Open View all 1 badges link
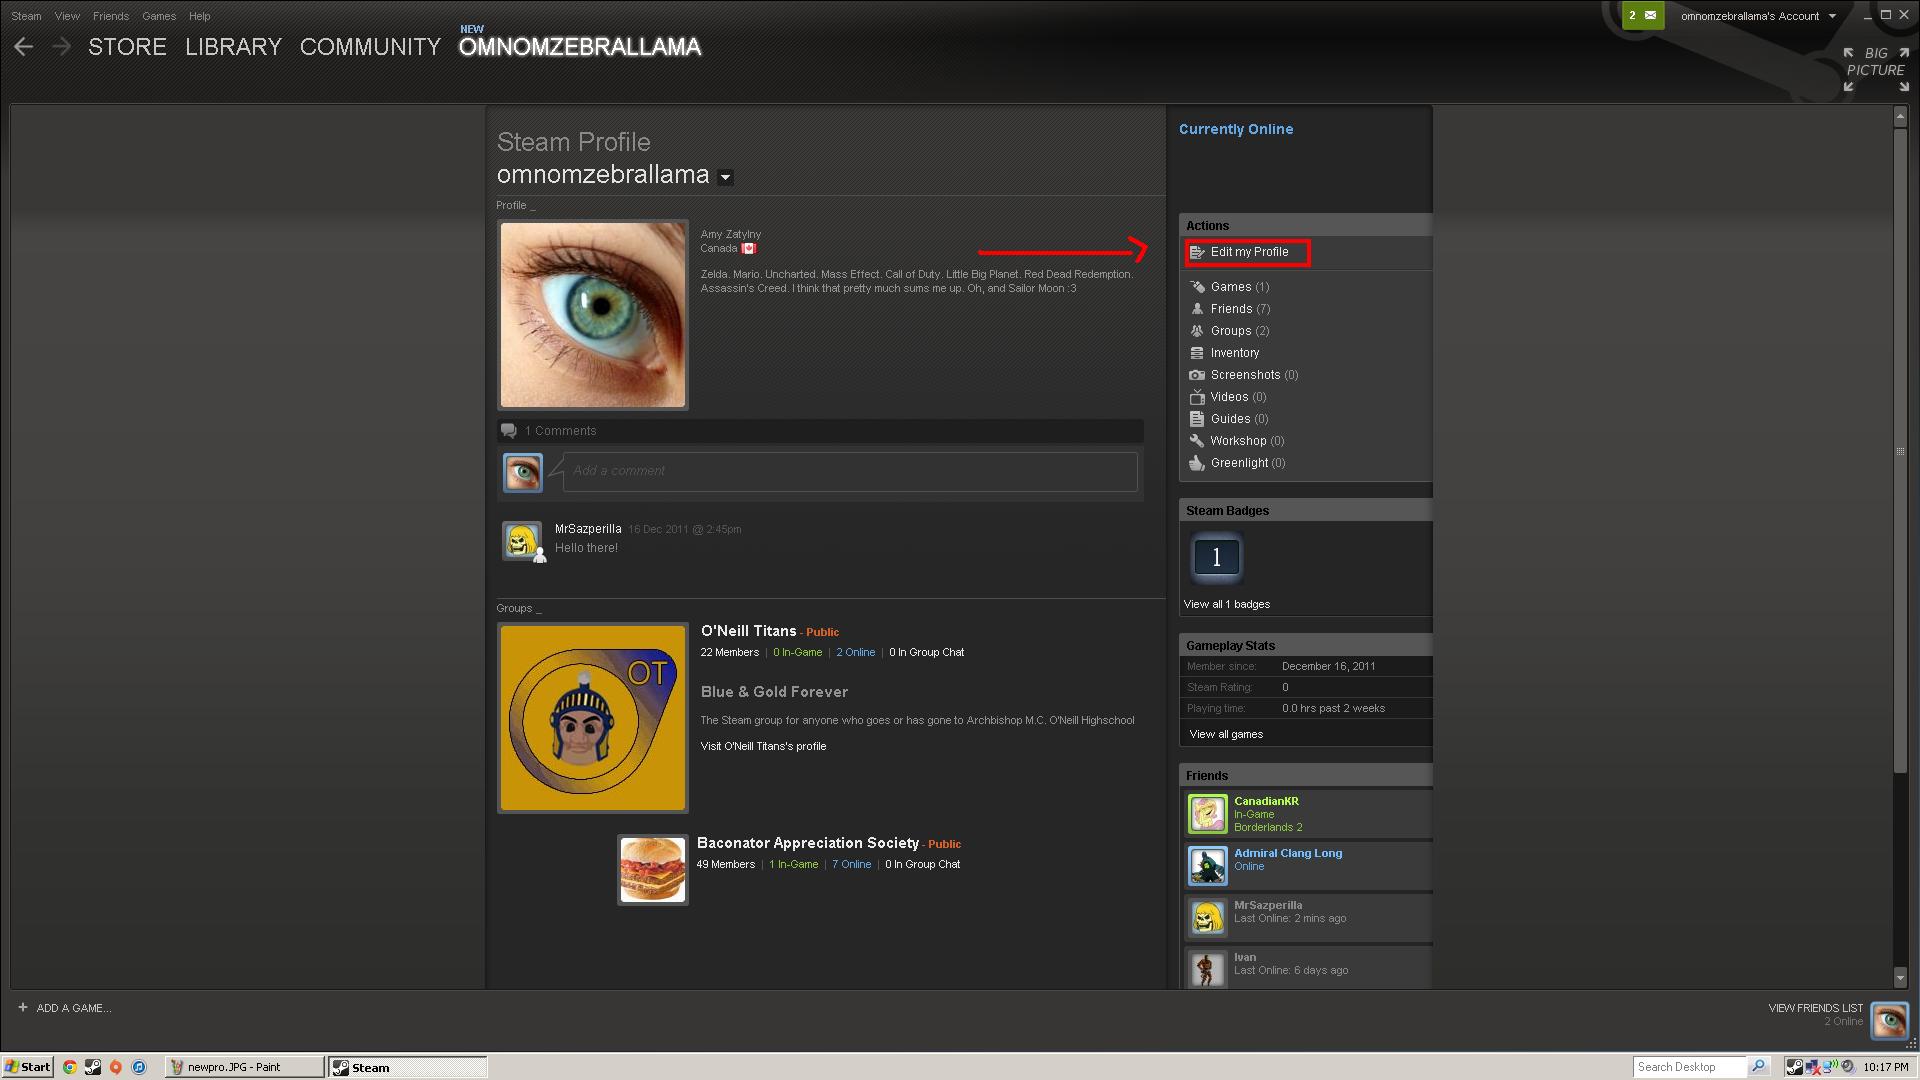 click(x=1226, y=604)
